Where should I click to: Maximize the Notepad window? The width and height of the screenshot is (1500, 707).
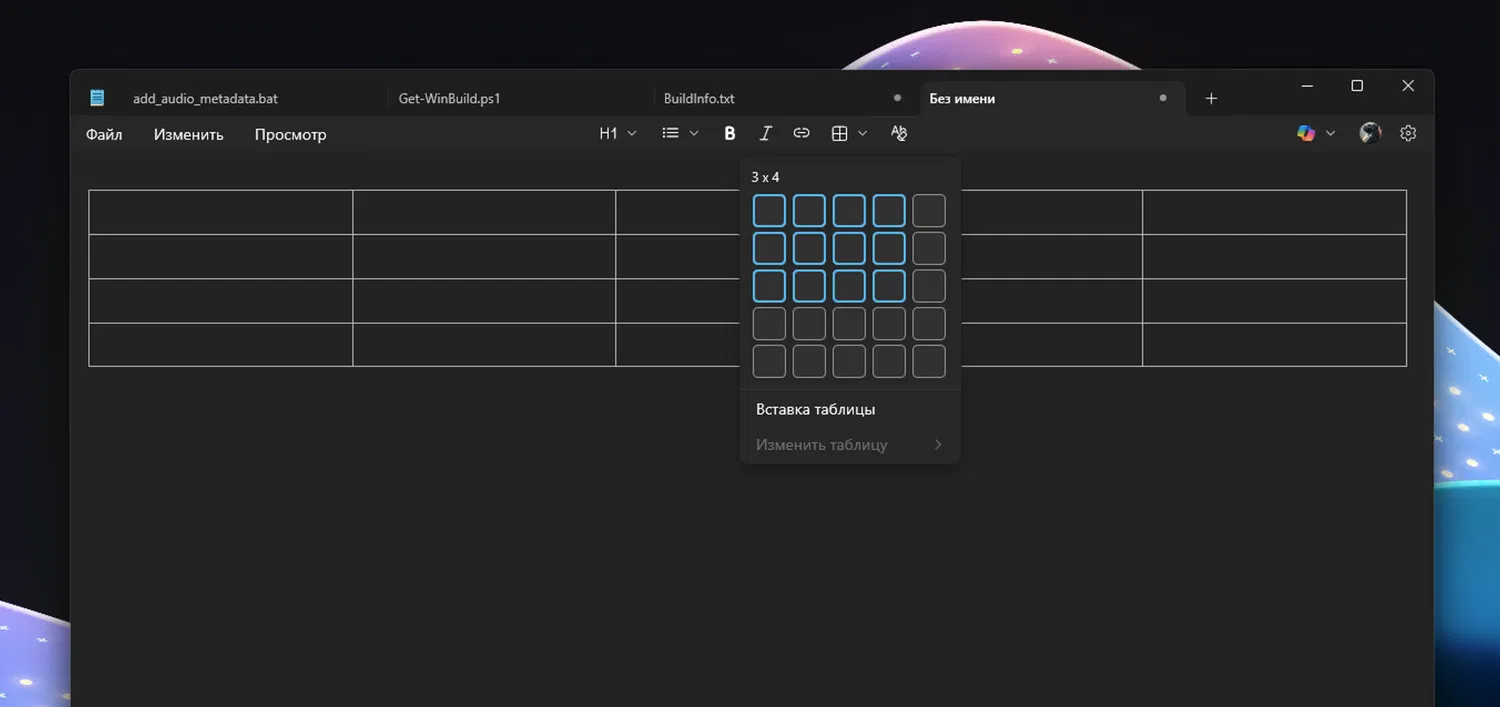pyautogui.click(x=1357, y=86)
